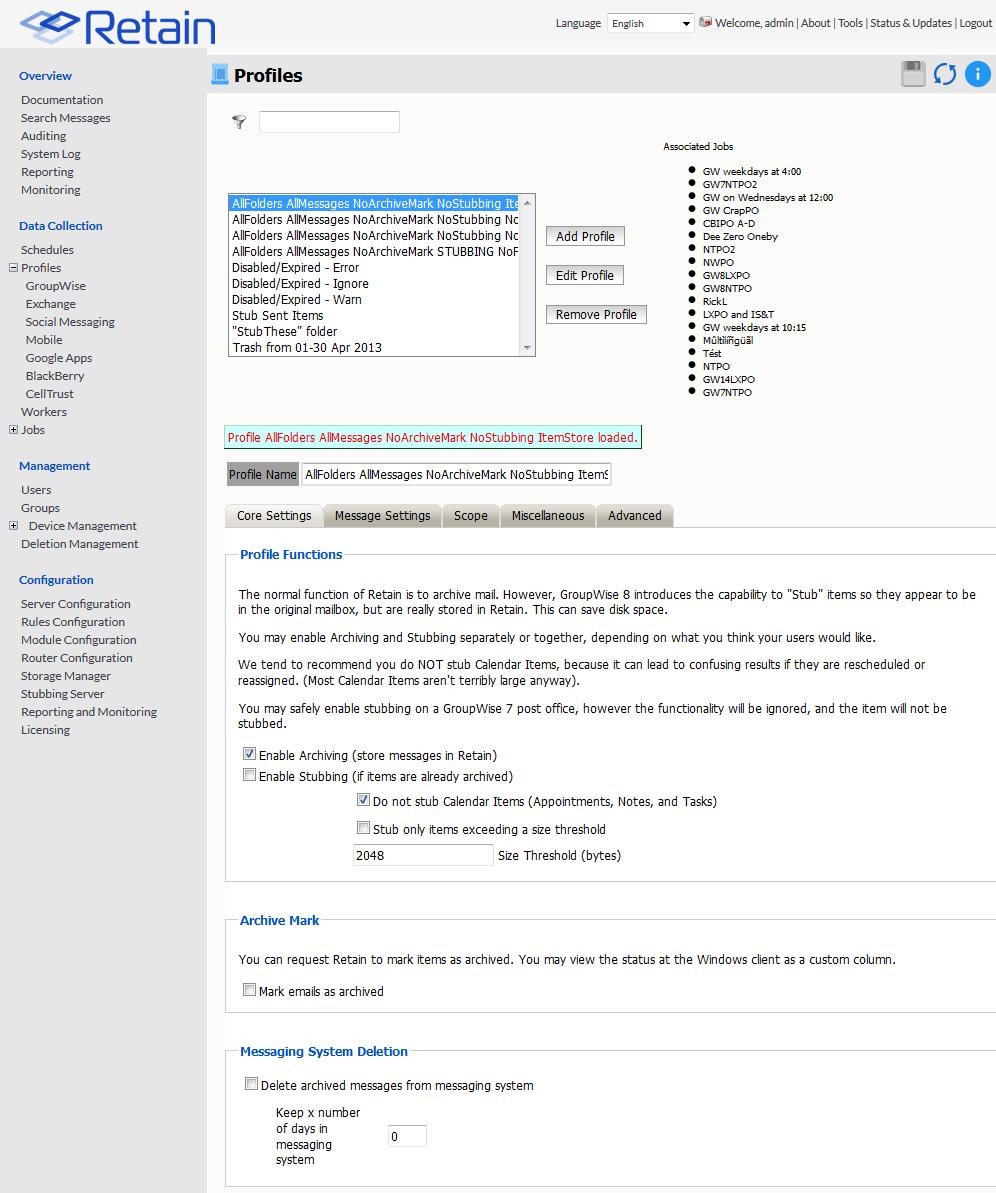This screenshot has width=996, height=1193.
Task: Check Delete archived messages from messaging system
Action: [x=251, y=1083]
